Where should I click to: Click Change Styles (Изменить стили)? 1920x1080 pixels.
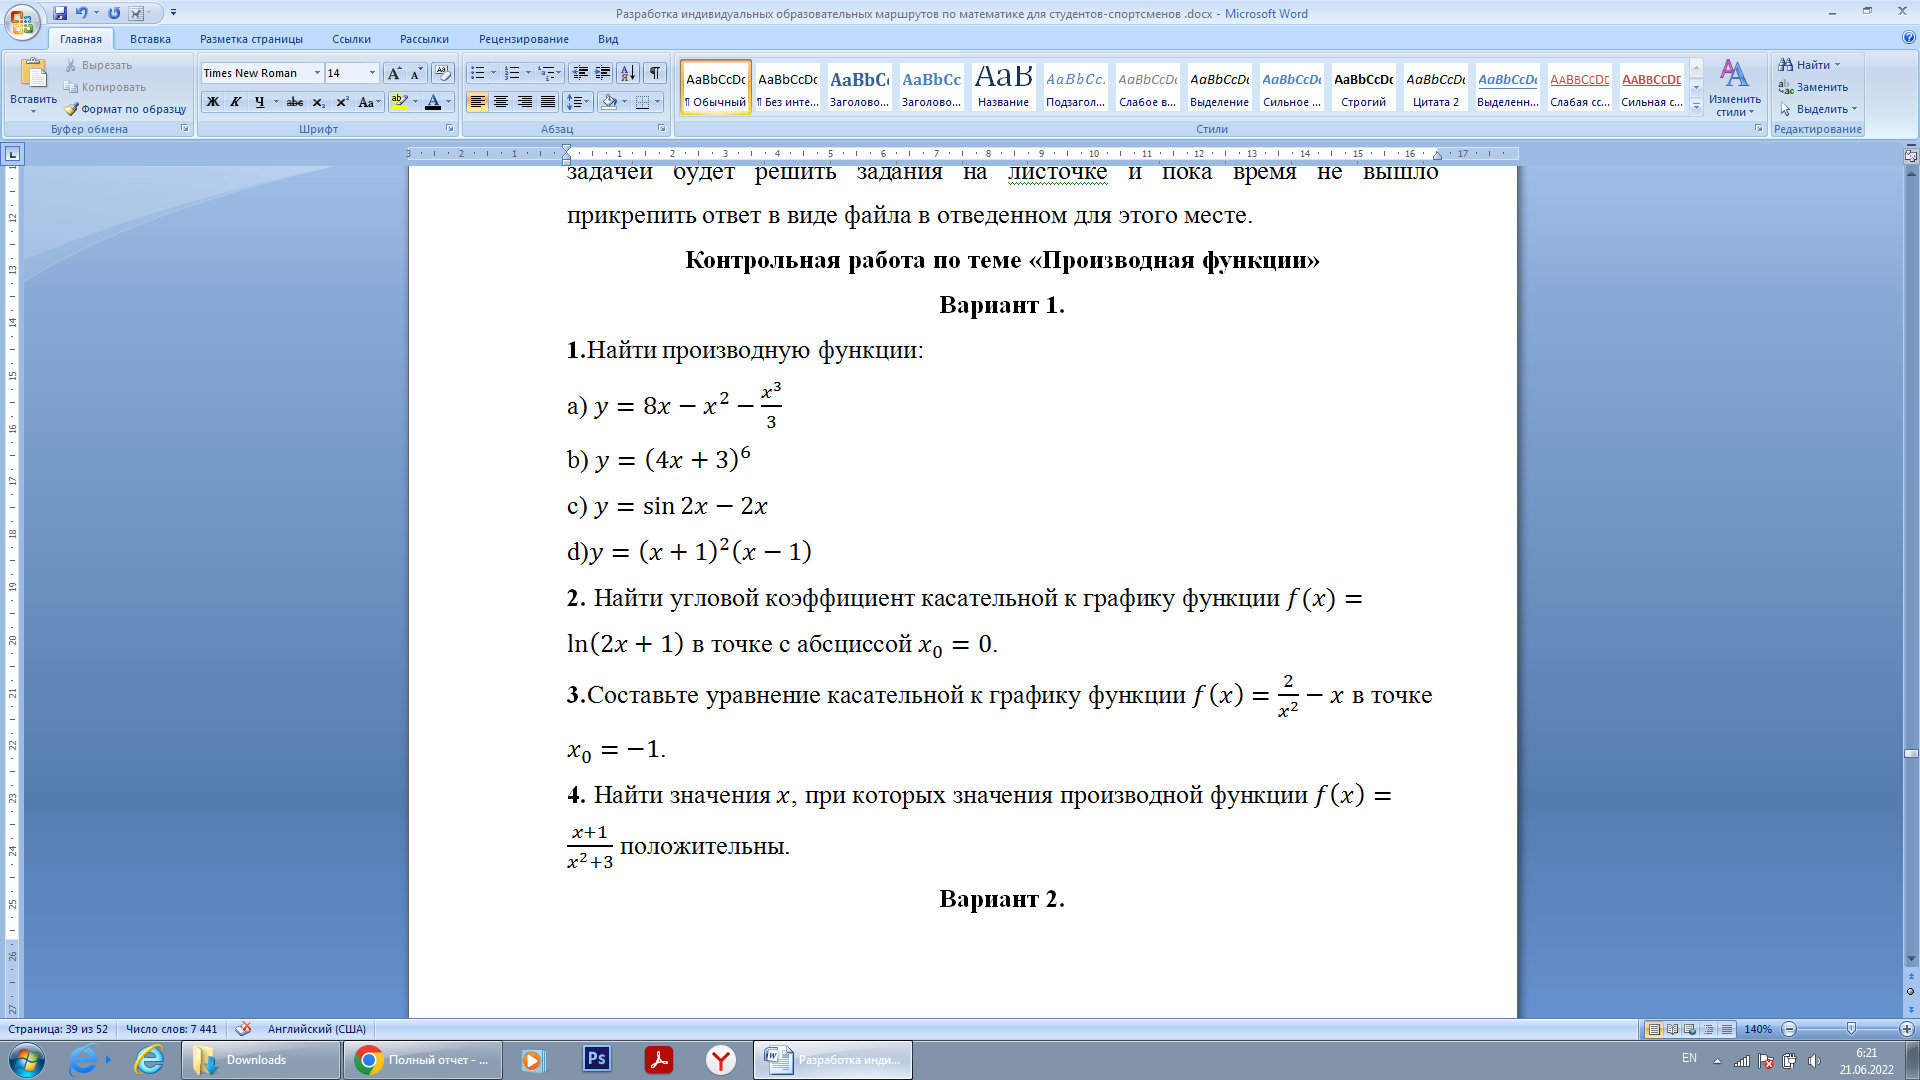click(1734, 88)
